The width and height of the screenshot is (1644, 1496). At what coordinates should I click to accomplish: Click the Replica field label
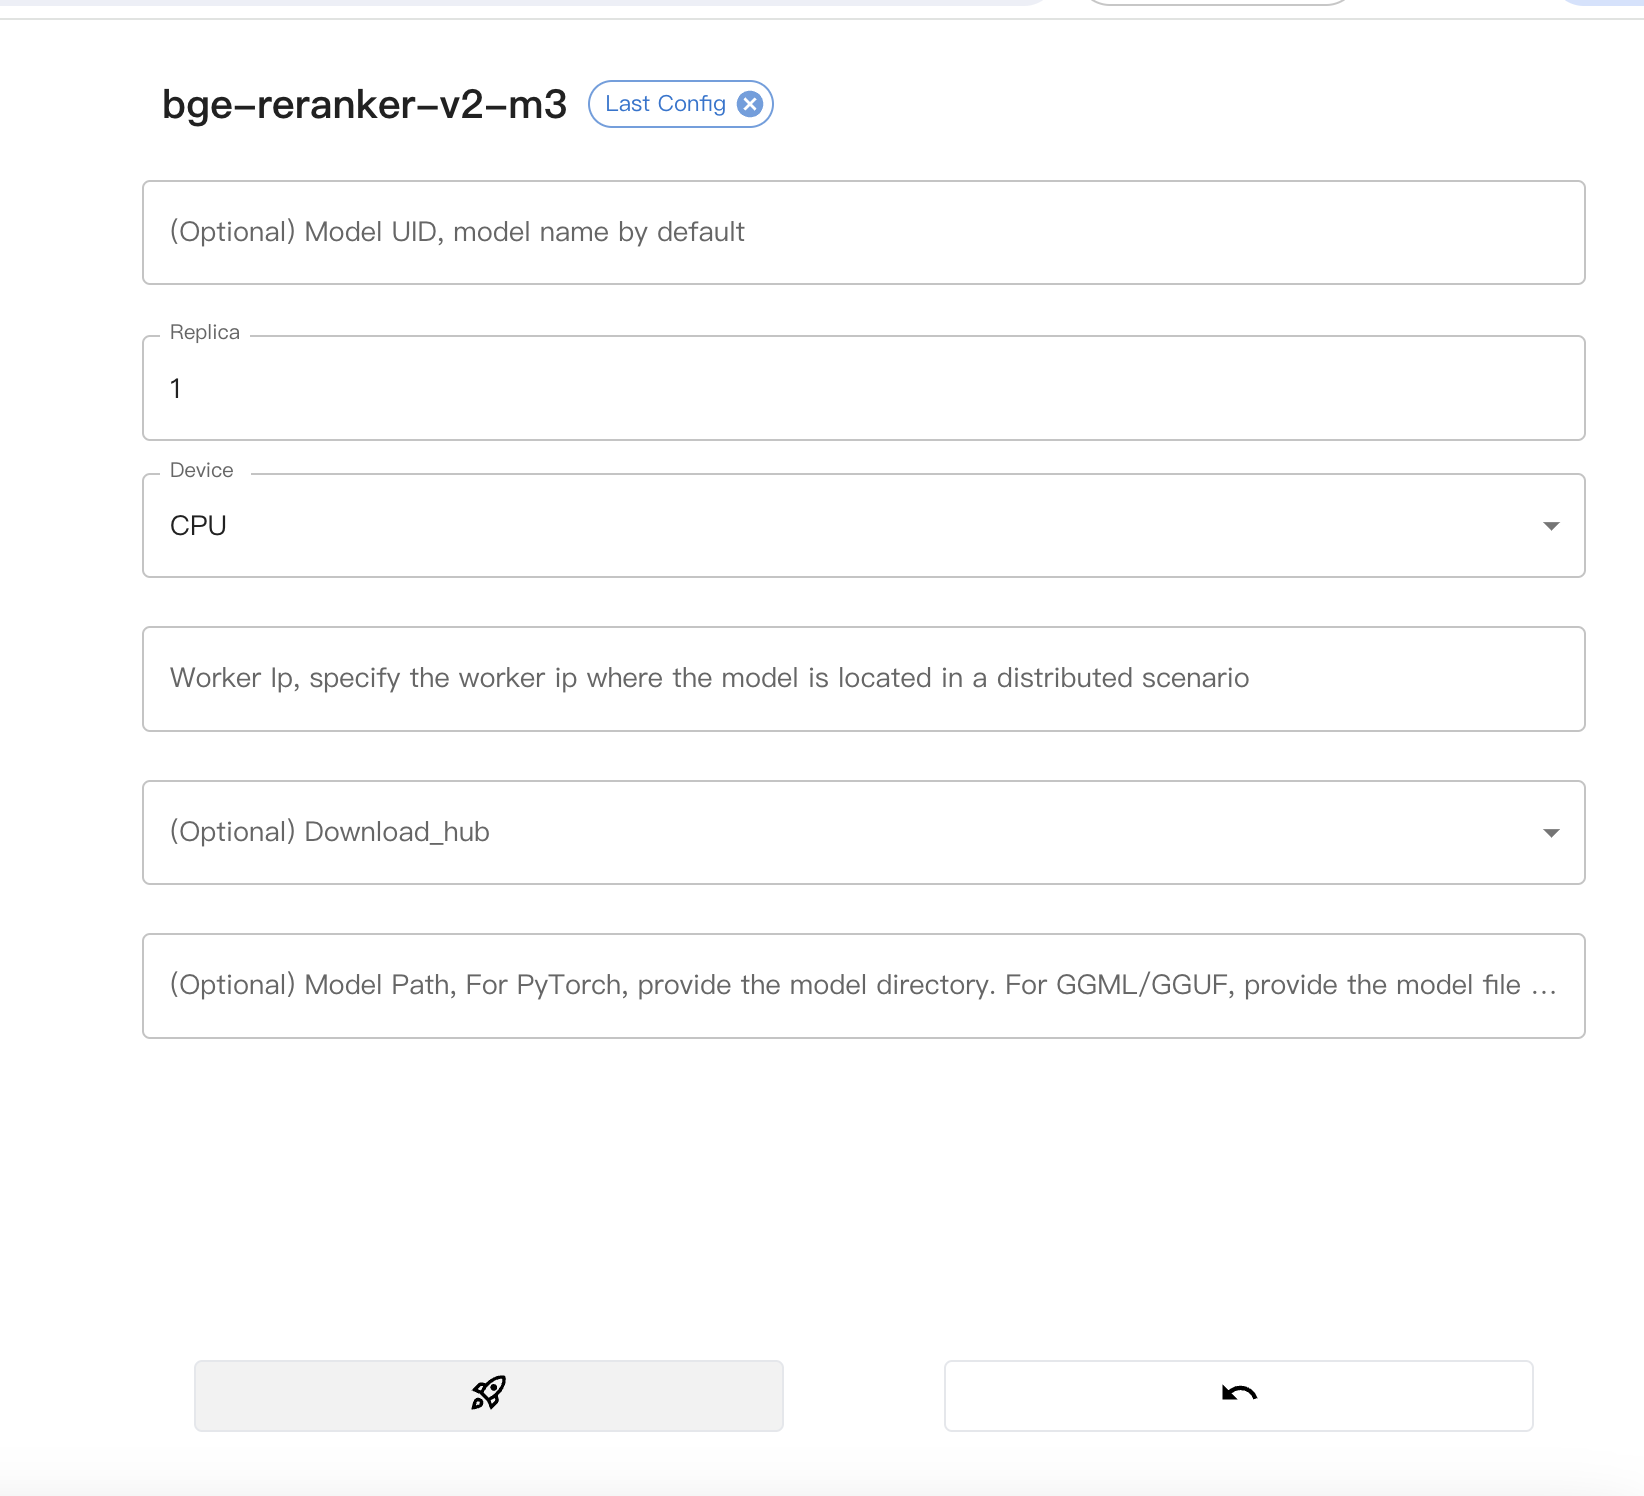point(205,333)
